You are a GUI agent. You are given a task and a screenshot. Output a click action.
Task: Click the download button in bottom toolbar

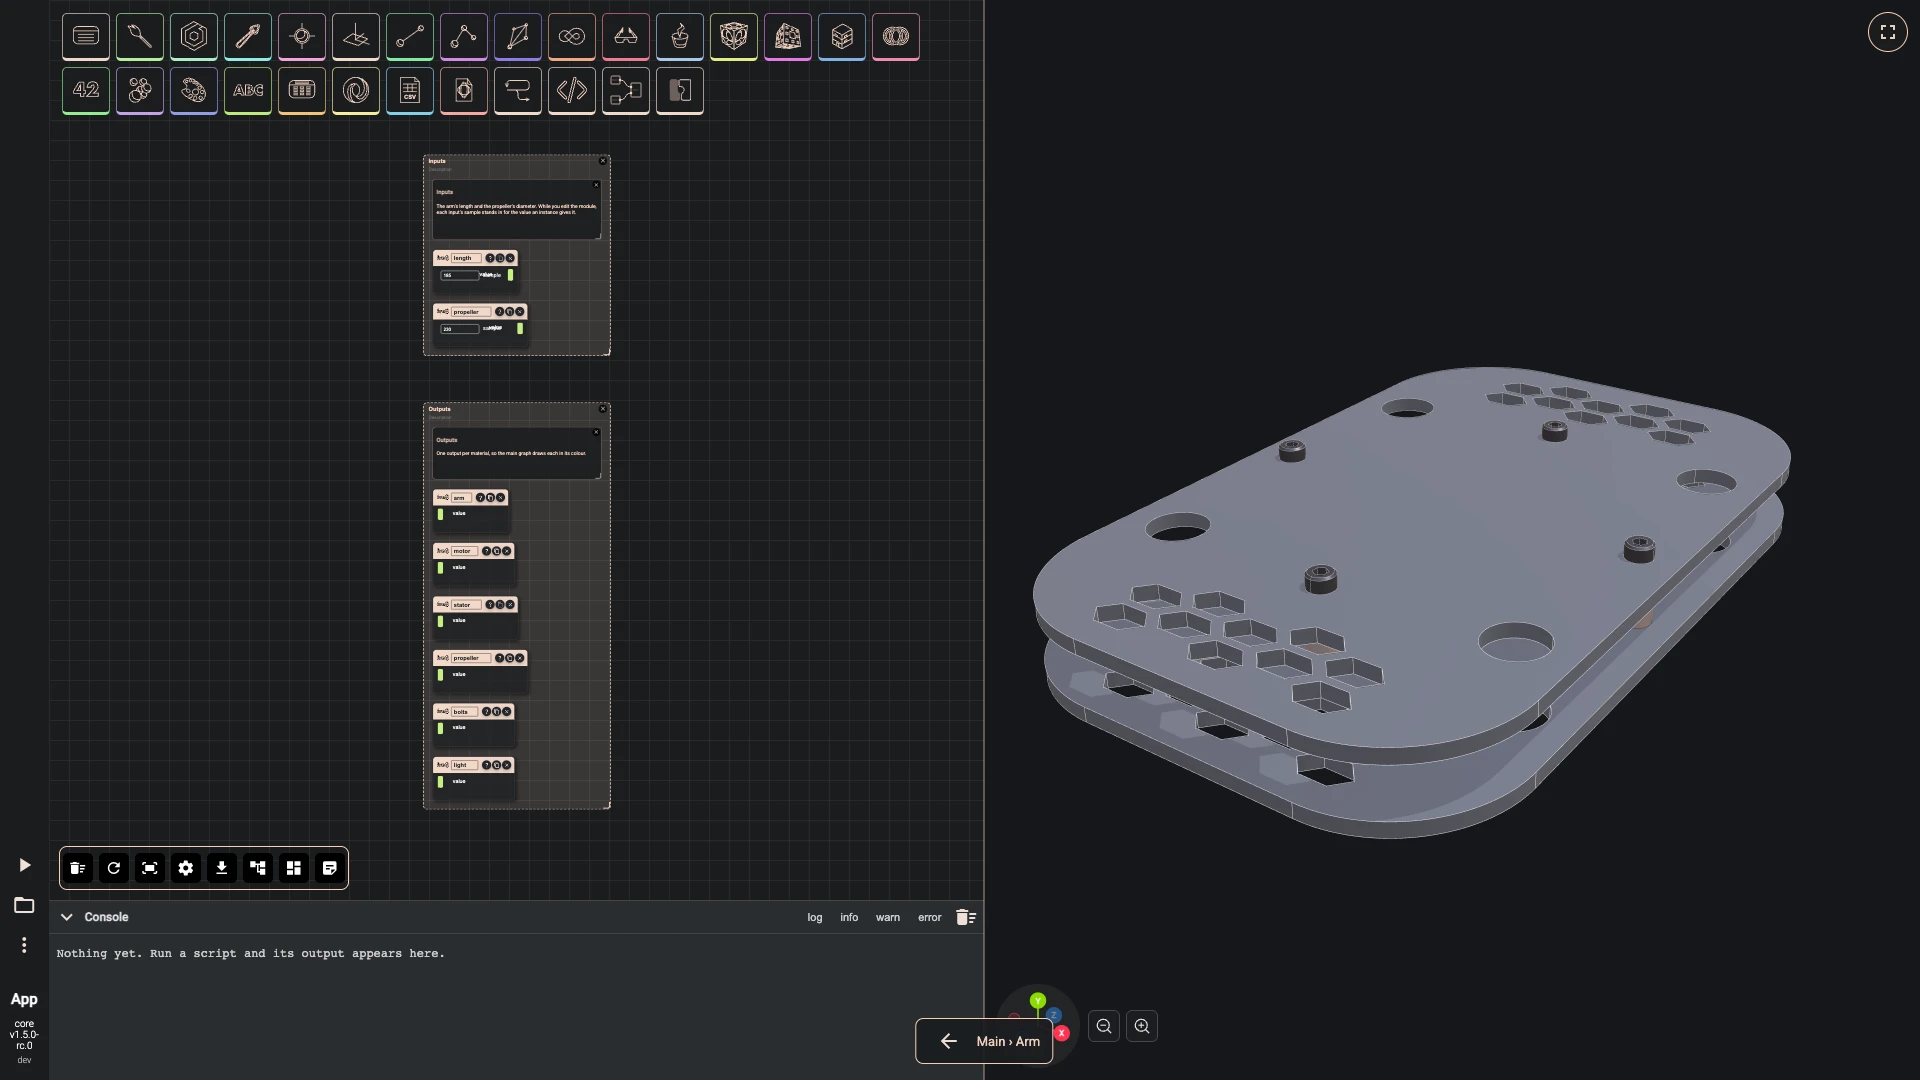pos(222,868)
